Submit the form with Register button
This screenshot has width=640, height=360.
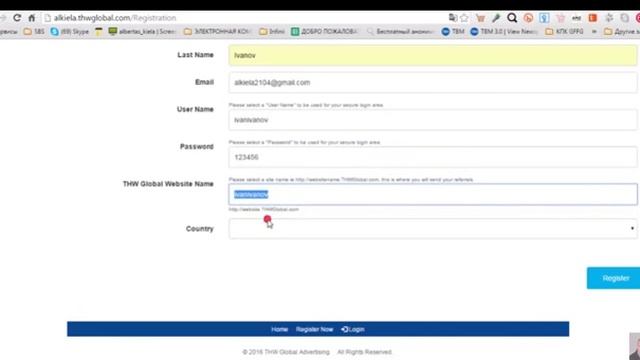(613, 278)
